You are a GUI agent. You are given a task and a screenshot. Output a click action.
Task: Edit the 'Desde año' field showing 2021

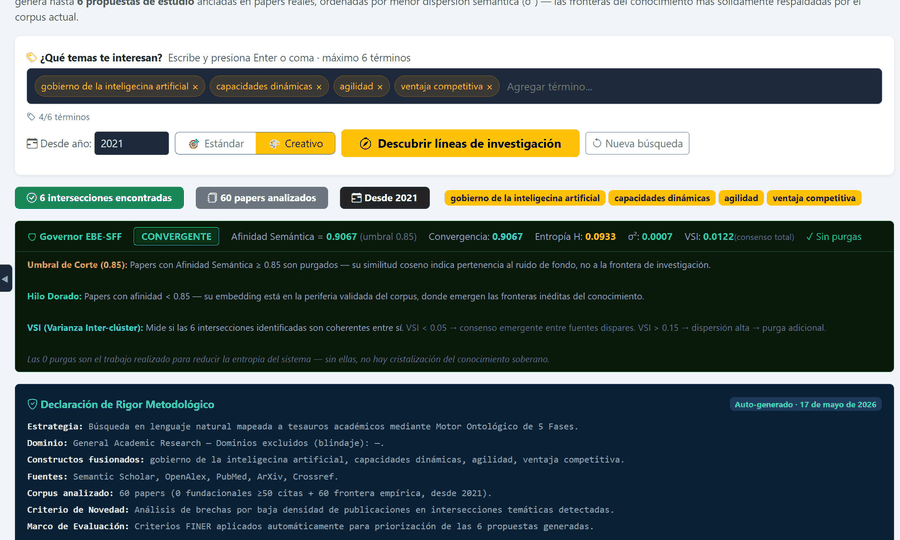coord(131,143)
